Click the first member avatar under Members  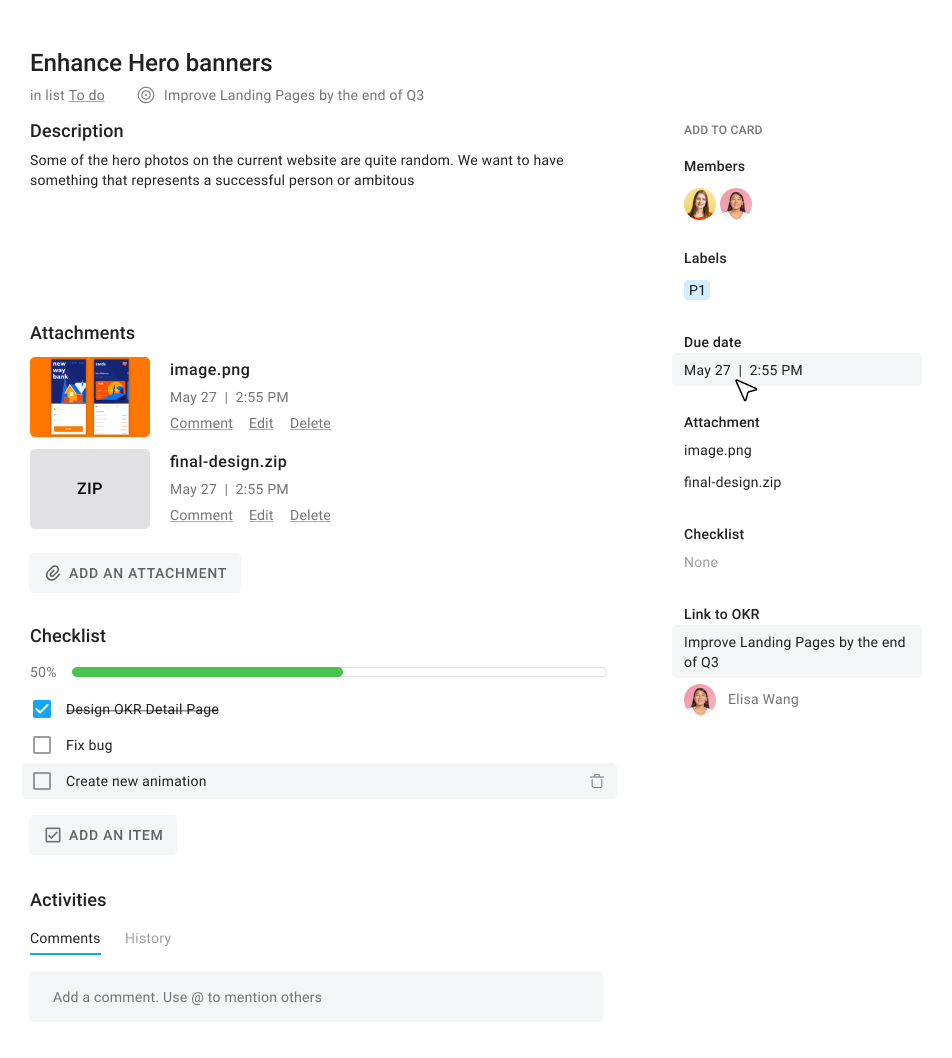click(700, 204)
